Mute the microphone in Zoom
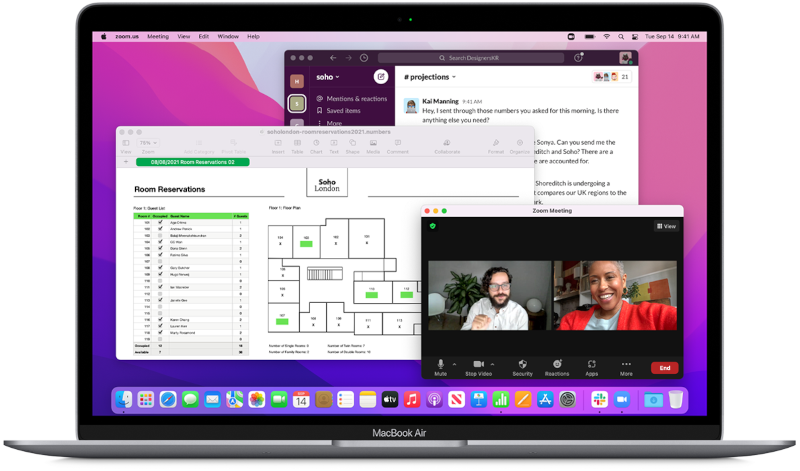 tap(440, 364)
